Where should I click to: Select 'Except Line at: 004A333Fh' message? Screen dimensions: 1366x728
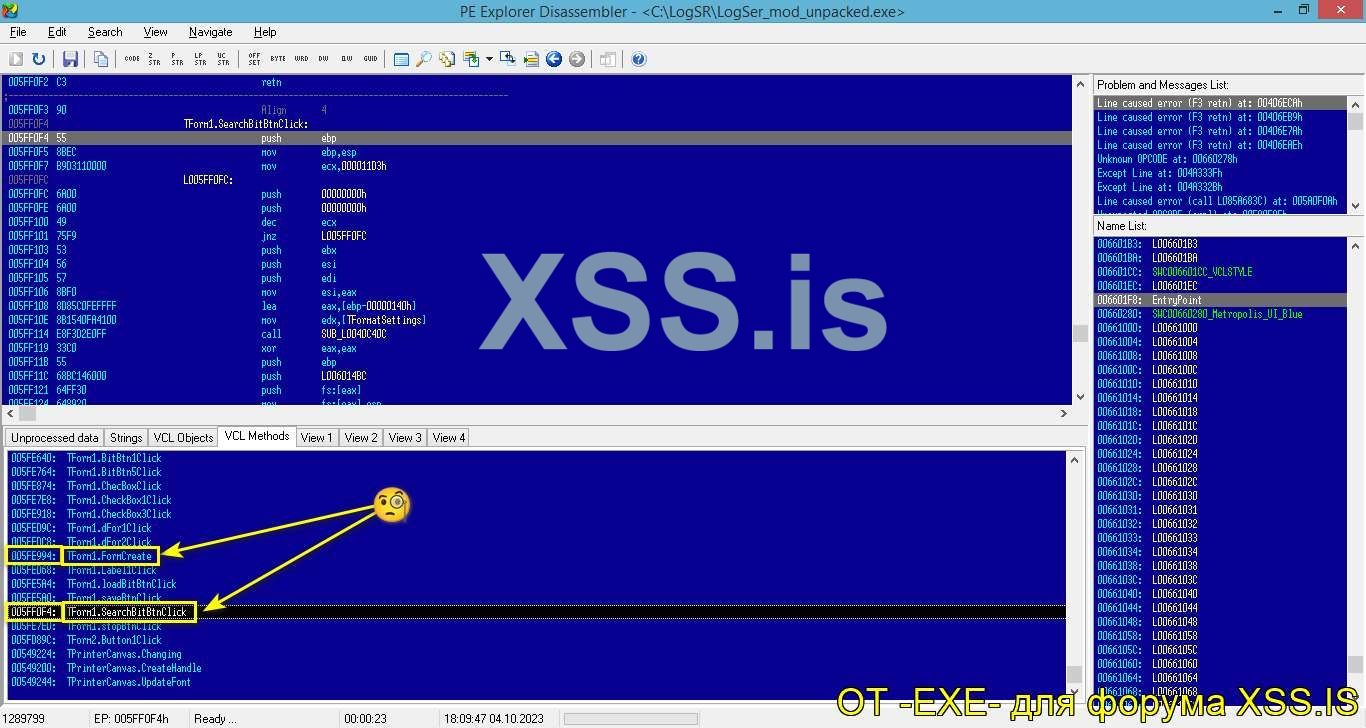tap(1220, 173)
